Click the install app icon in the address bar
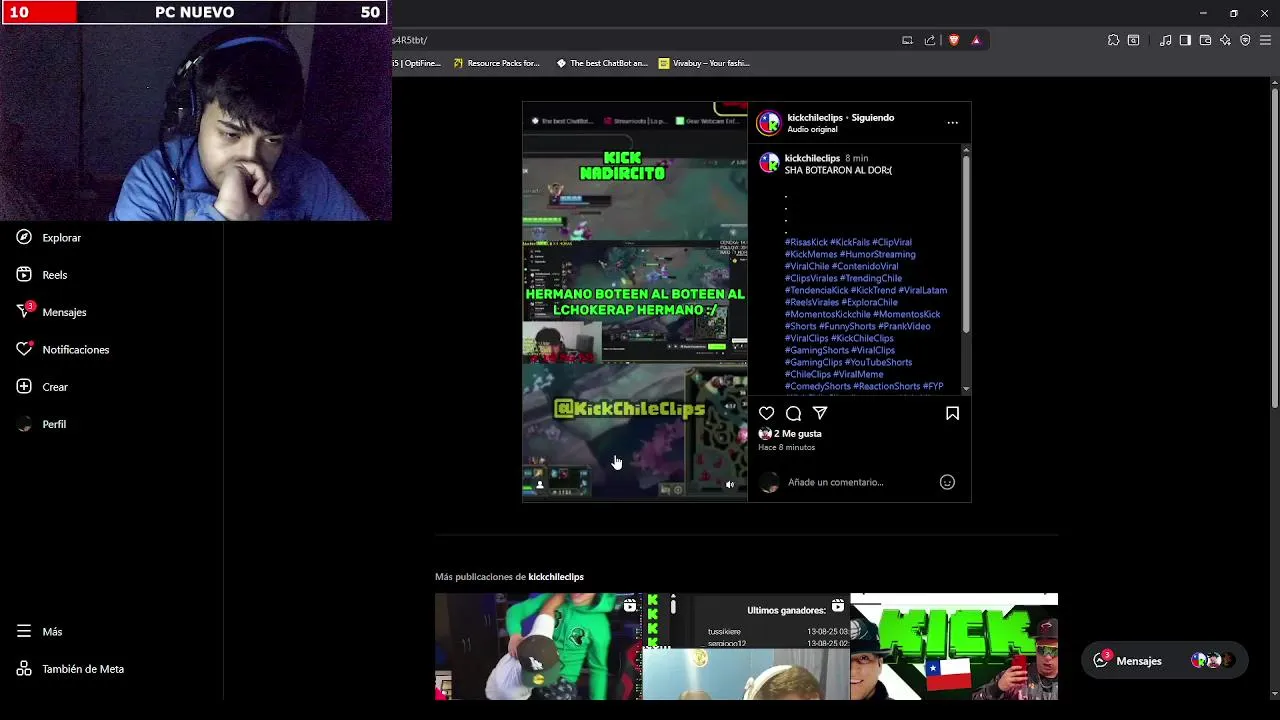Viewport: 1280px width, 720px height. coord(907,40)
